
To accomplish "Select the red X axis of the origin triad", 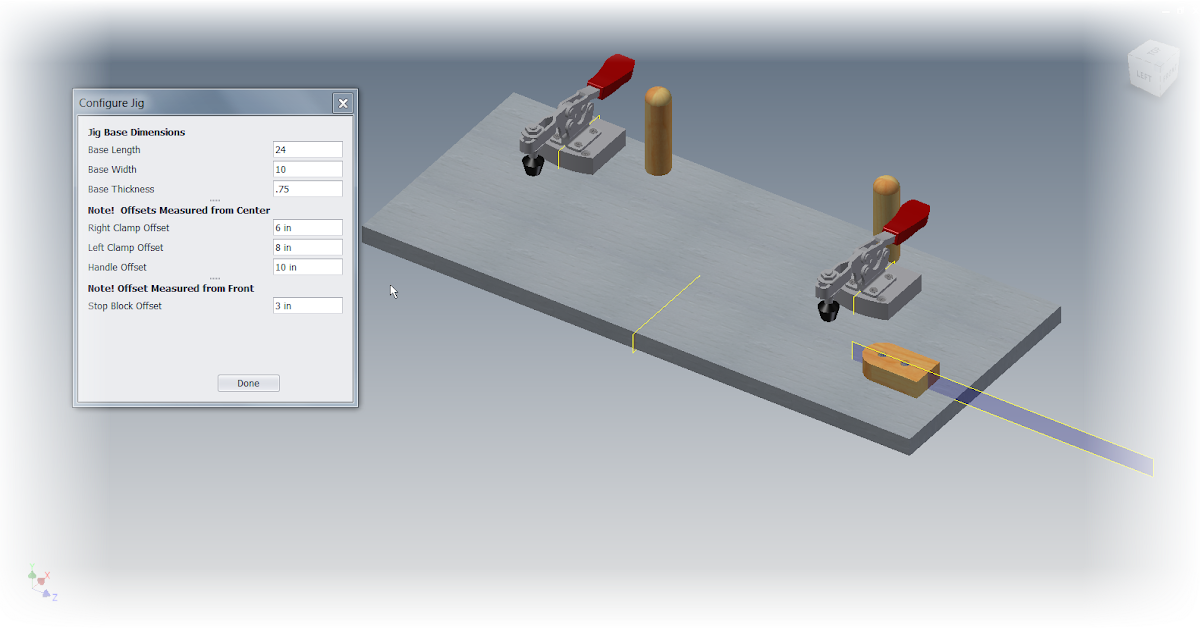I will tap(41, 581).
